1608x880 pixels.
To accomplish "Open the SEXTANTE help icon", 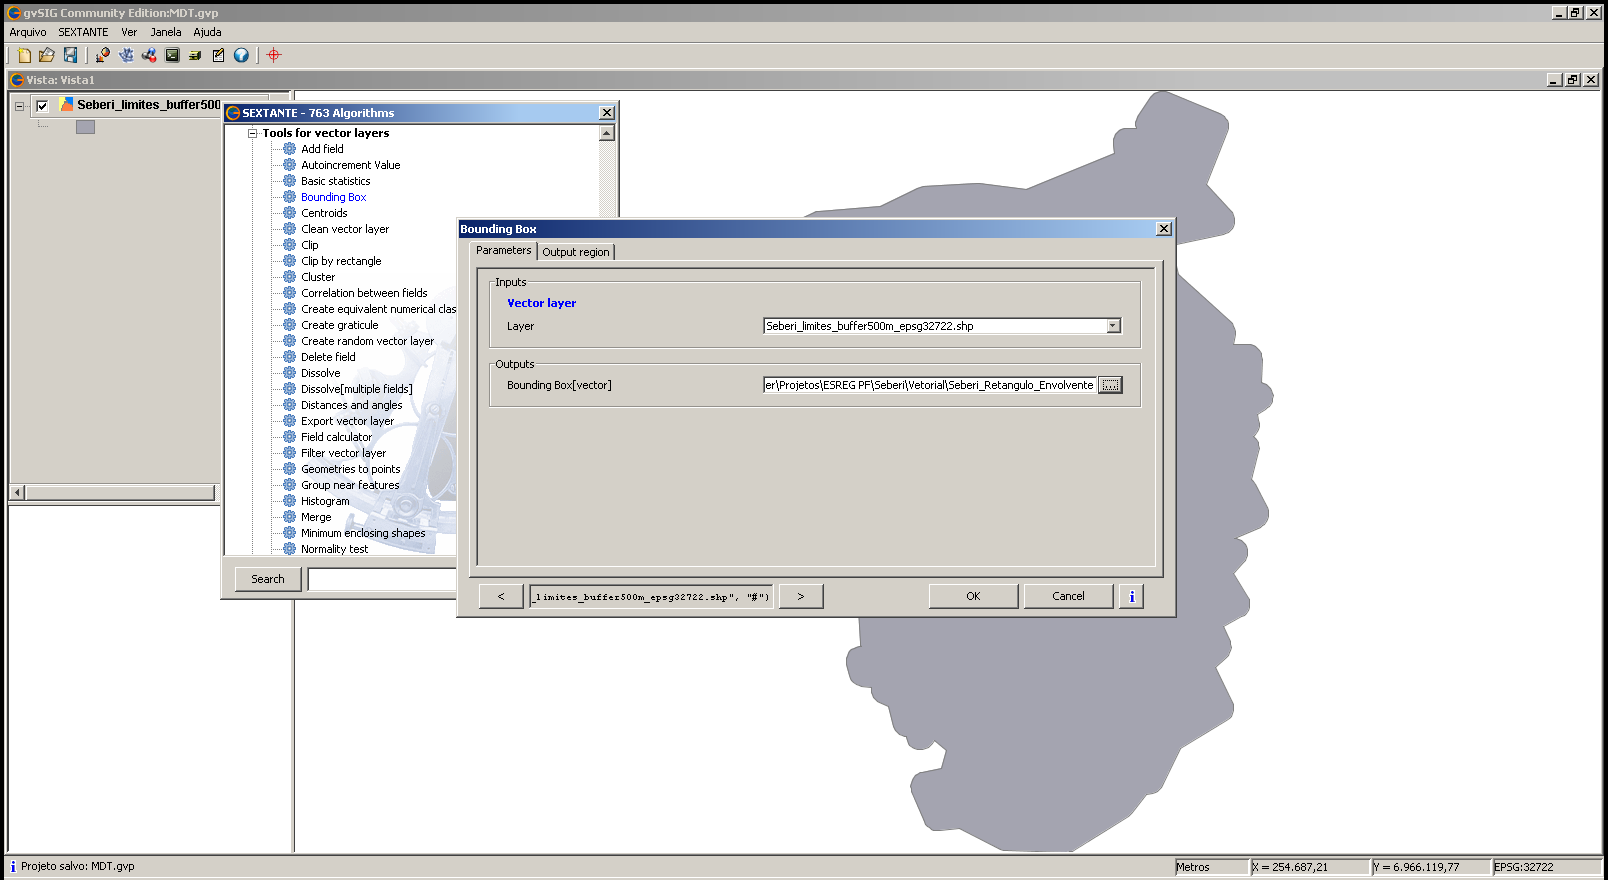I will coord(241,56).
